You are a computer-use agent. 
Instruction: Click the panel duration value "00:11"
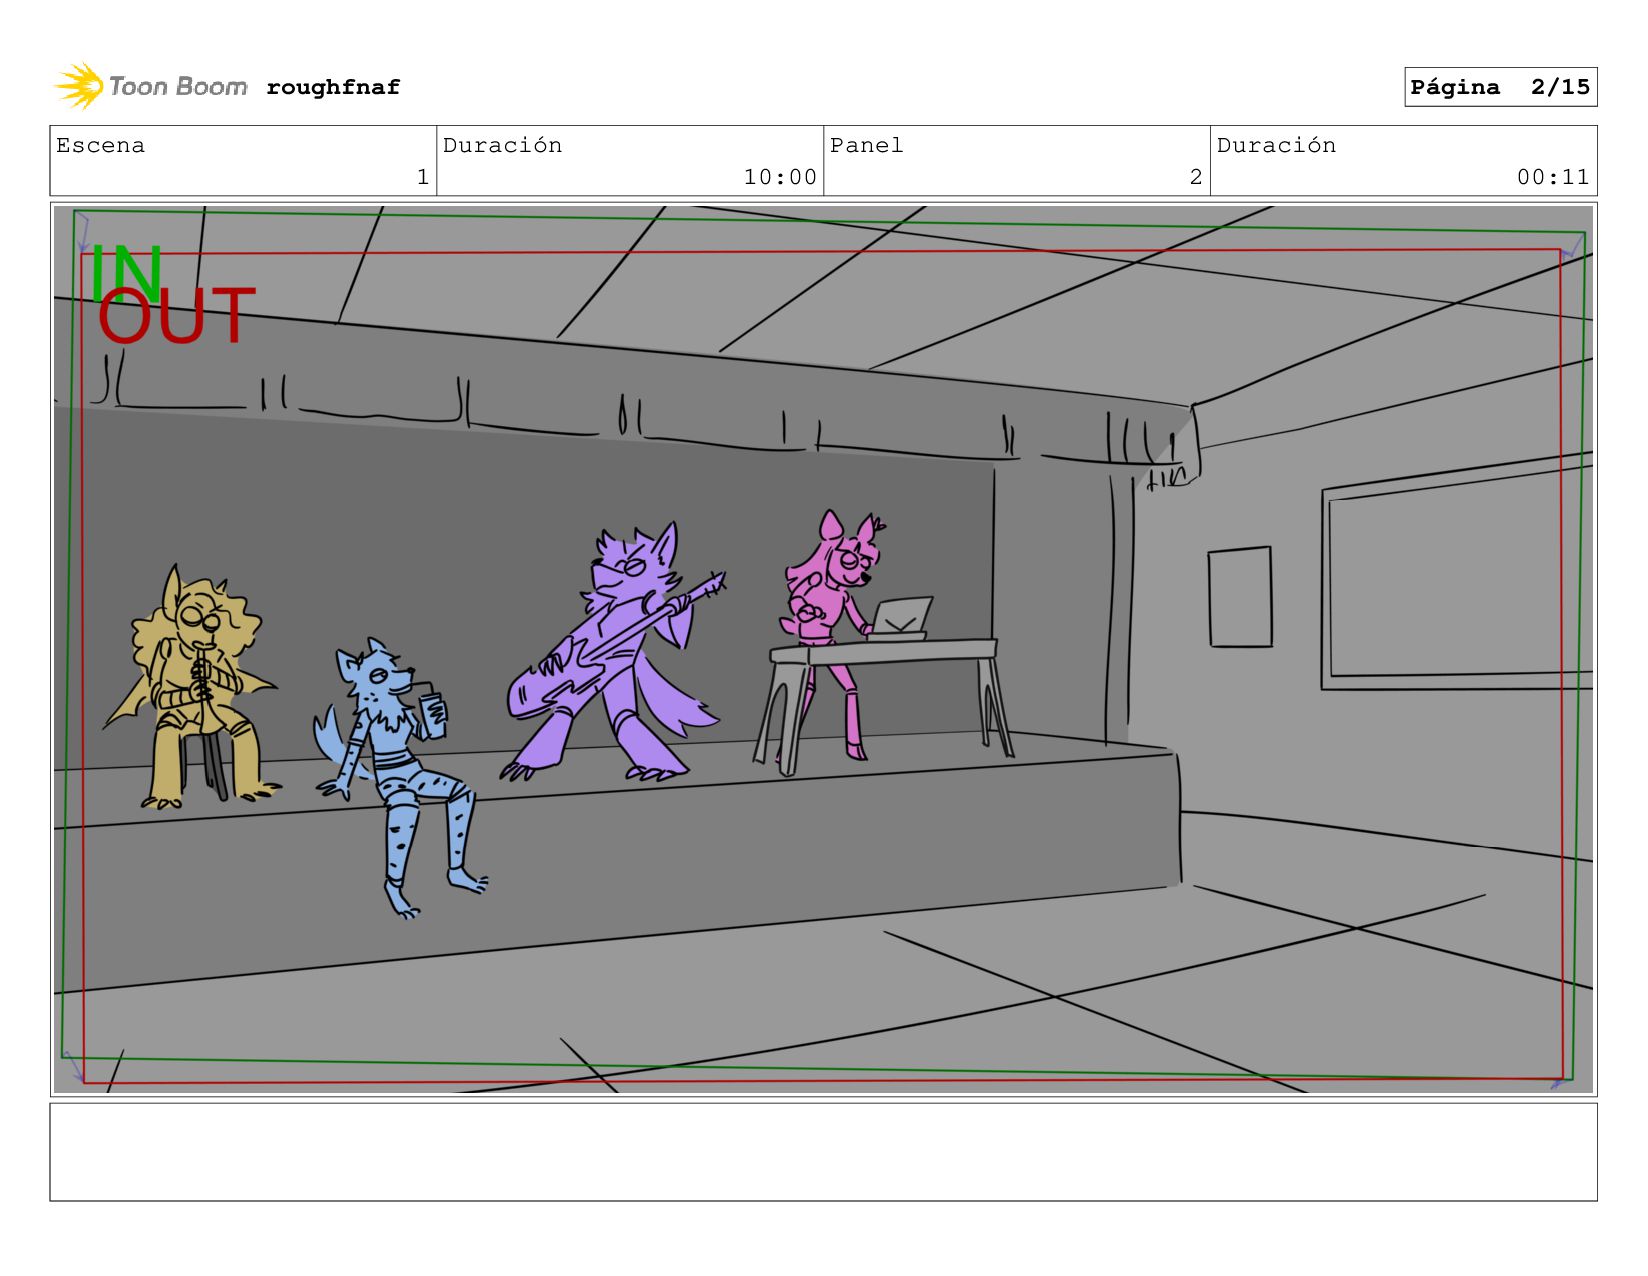click(x=1553, y=177)
